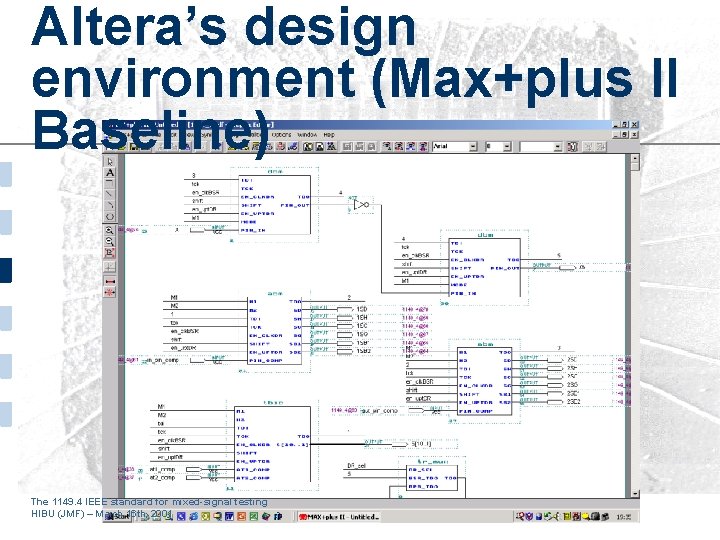Viewport: 720px width, 540px height.
Task: Open the Window menu
Action: tap(307, 135)
